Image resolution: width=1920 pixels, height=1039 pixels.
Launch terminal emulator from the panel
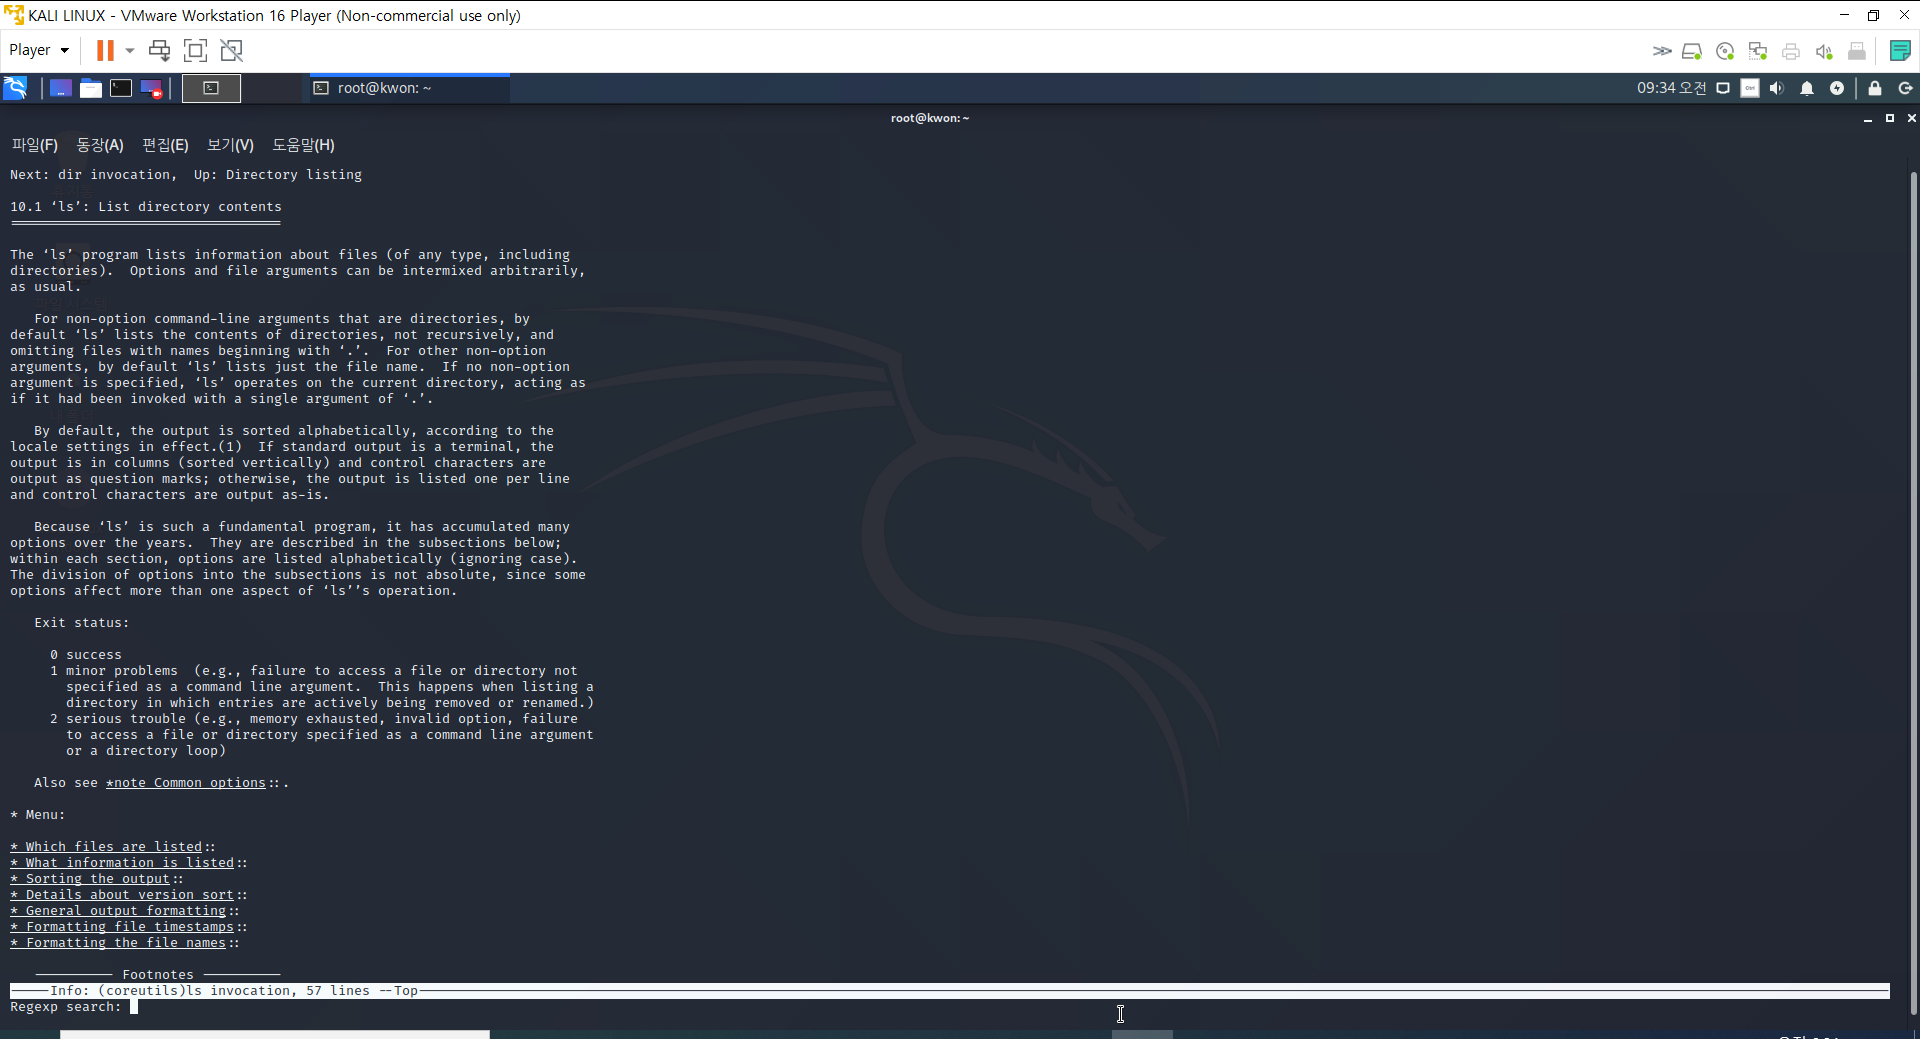coord(121,88)
